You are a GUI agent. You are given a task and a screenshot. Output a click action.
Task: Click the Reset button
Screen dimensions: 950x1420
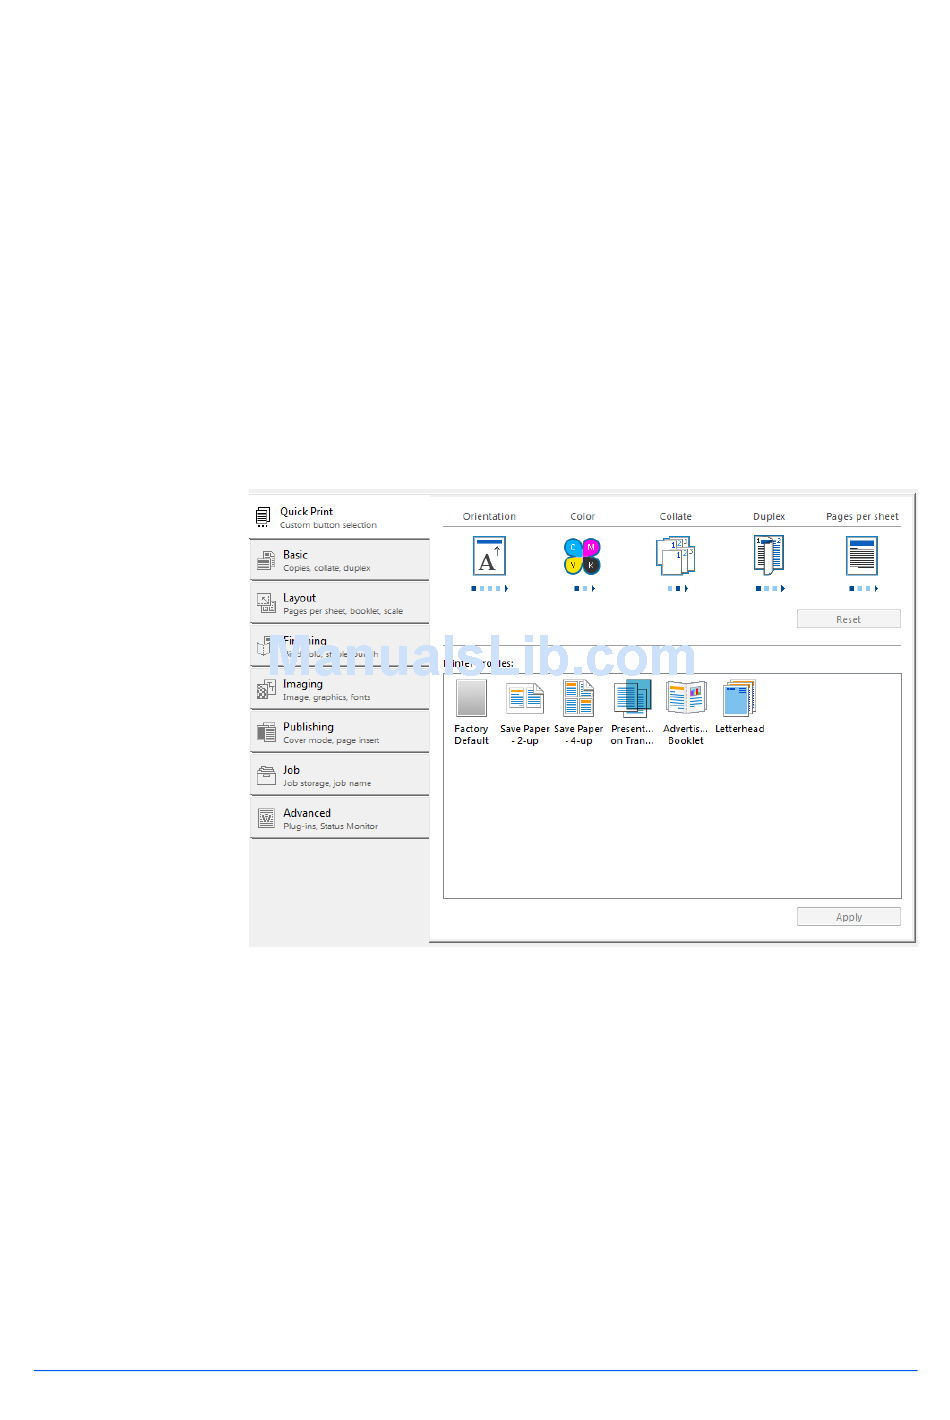(x=849, y=619)
